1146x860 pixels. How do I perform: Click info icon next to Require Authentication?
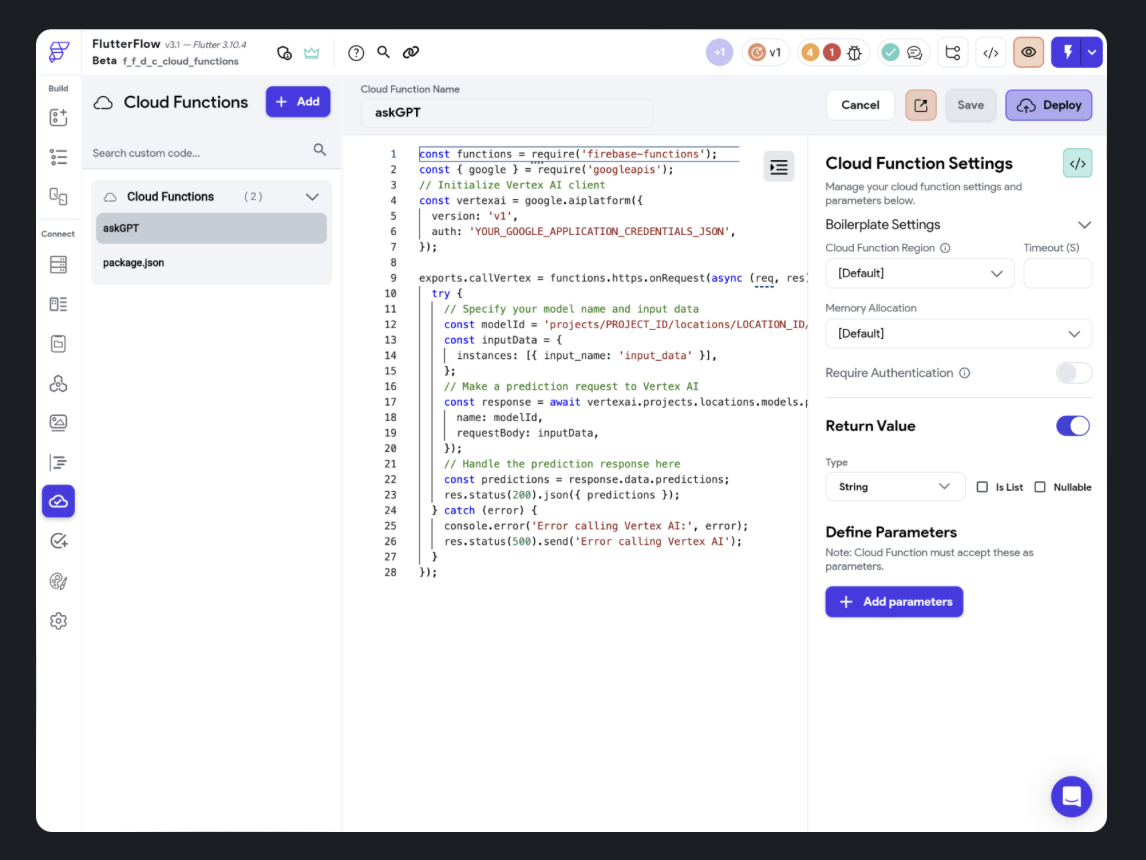point(965,373)
